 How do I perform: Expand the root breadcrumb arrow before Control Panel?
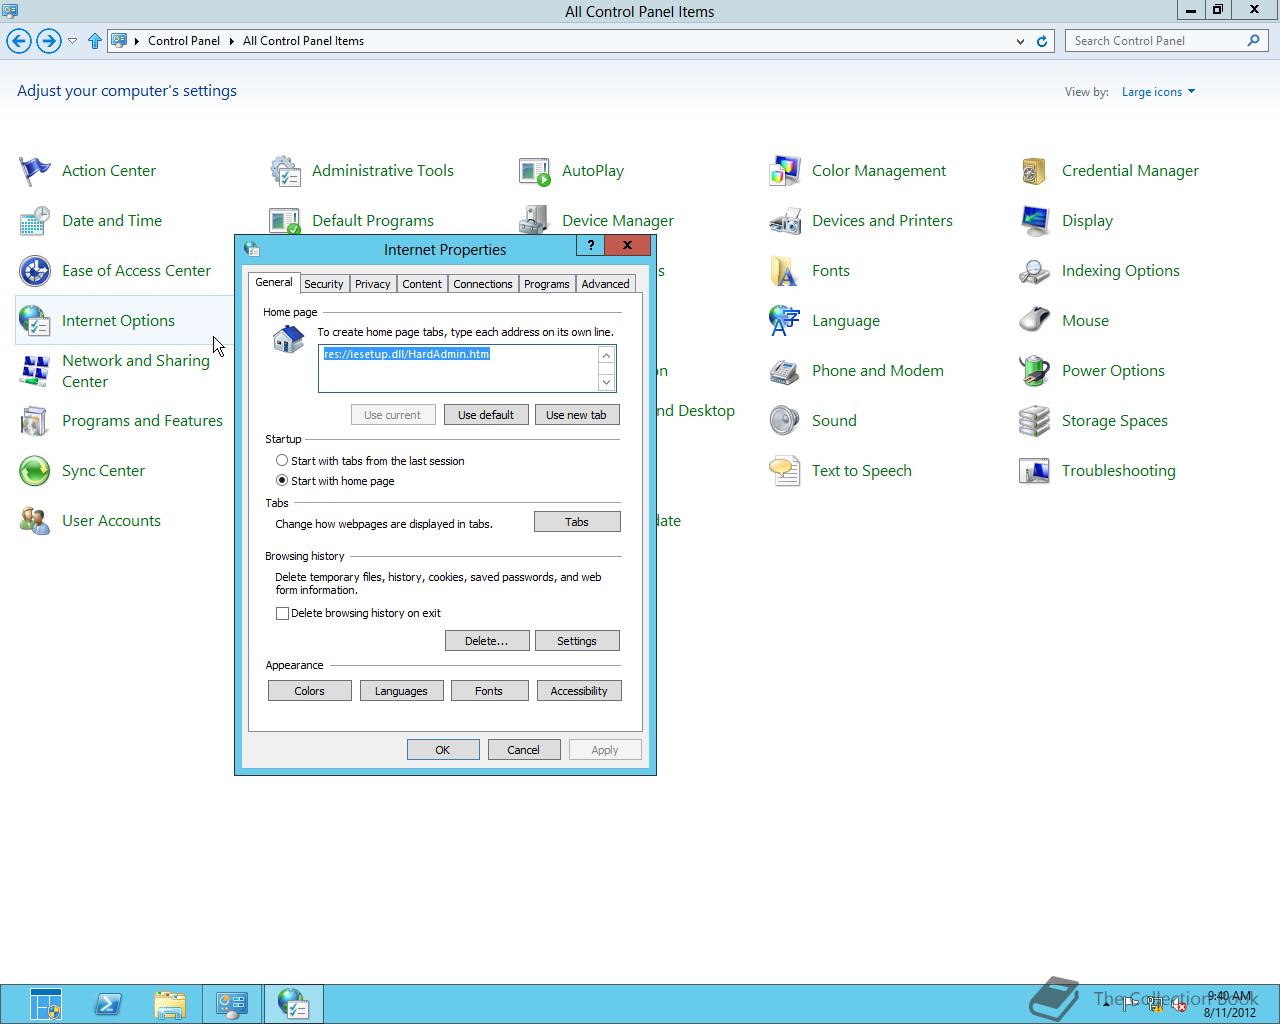[137, 41]
